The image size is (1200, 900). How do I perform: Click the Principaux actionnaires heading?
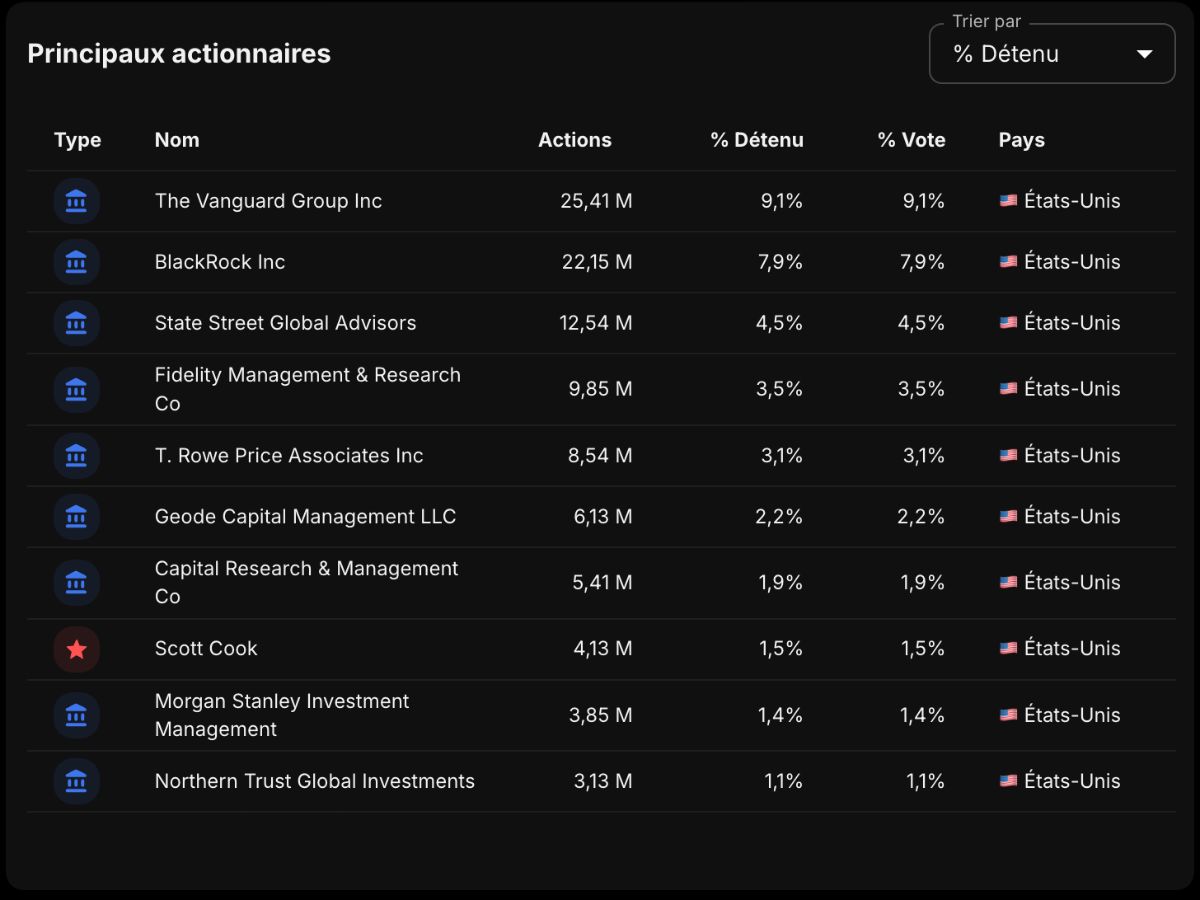pyautogui.click(x=179, y=54)
